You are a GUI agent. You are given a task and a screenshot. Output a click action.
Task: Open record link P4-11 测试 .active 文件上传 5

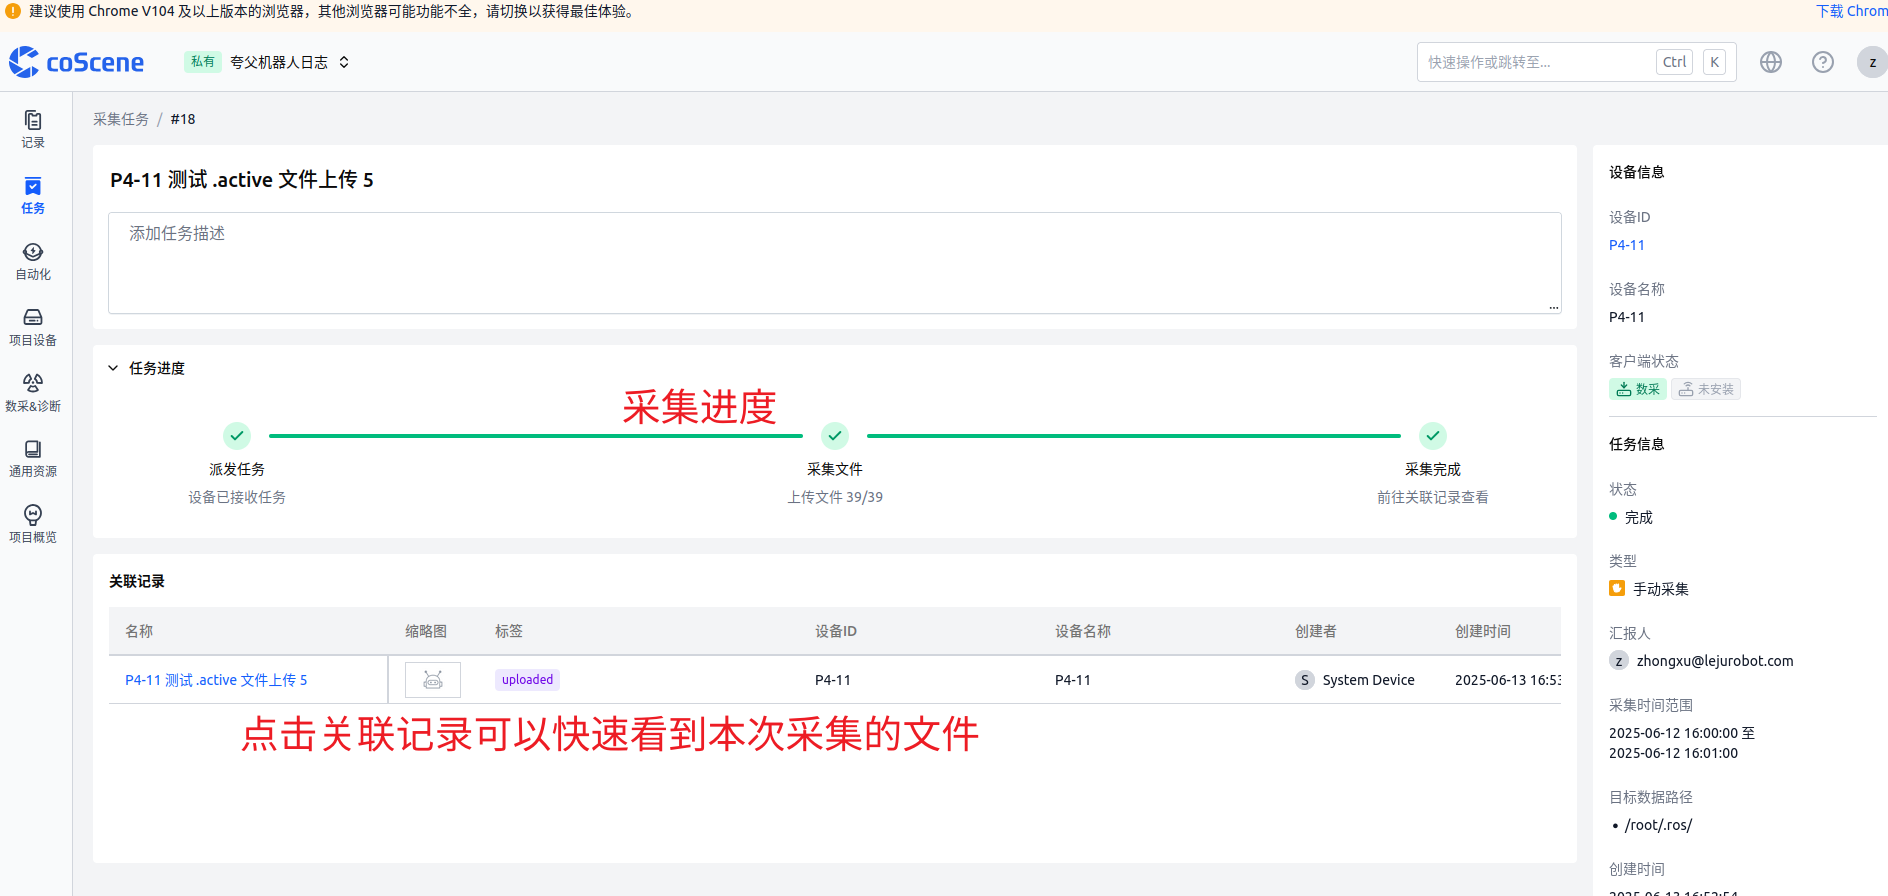pyautogui.click(x=216, y=680)
